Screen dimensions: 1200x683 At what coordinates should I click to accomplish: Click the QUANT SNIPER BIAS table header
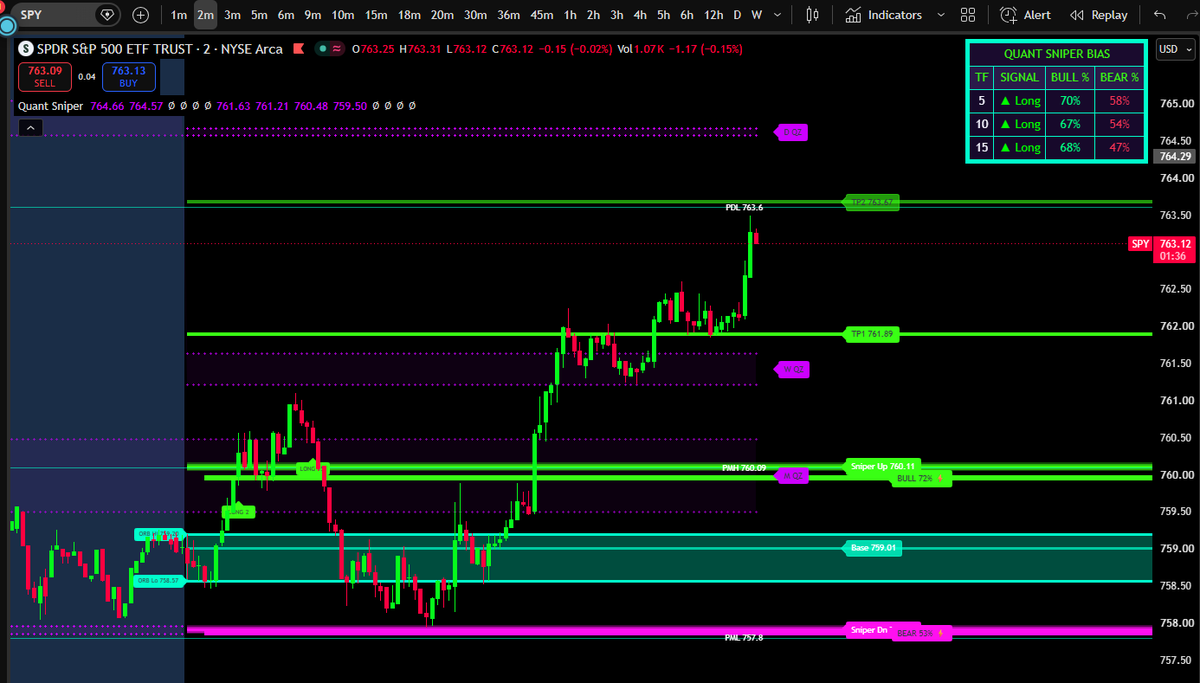coord(1057,54)
